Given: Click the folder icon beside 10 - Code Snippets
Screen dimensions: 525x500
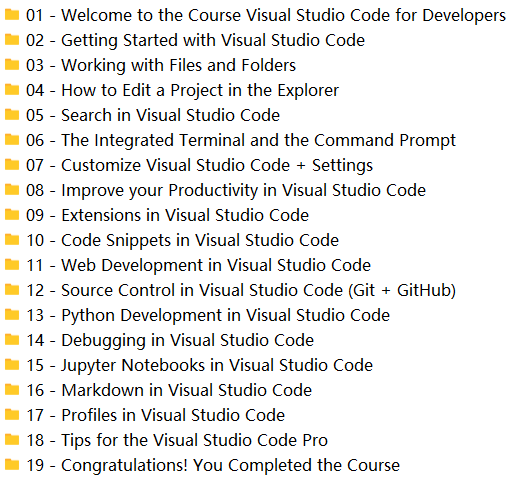Looking at the screenshot, I should coord(12,240).
